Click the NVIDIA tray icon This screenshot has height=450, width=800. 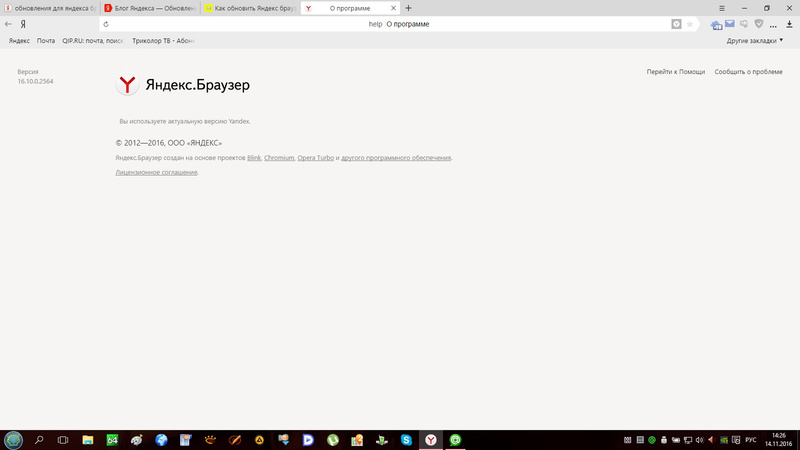[723, 440]
